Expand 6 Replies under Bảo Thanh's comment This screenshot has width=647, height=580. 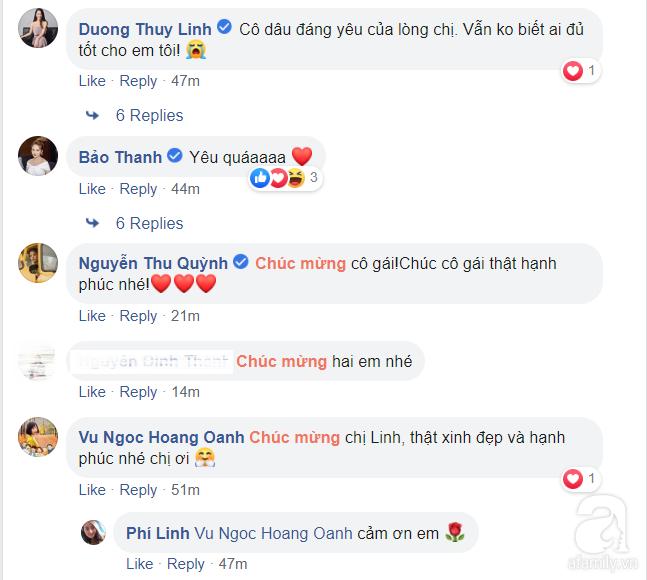pyautogui.click(x=149, y=223)
